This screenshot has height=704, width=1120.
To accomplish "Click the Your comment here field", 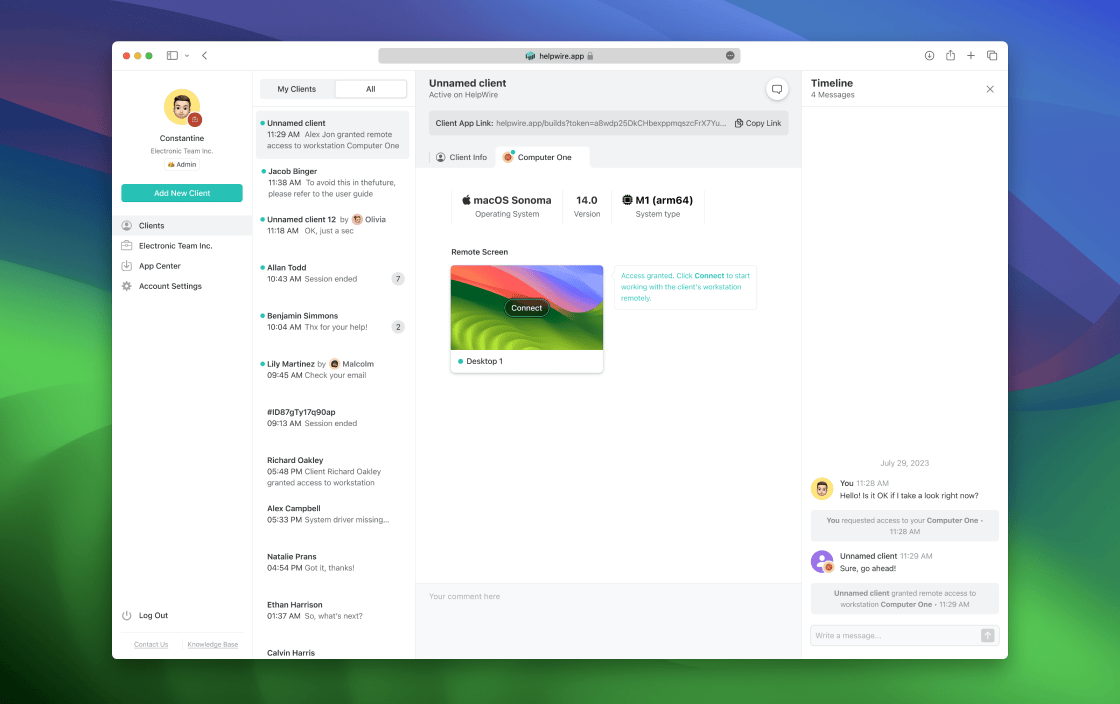I will [608, 621].
